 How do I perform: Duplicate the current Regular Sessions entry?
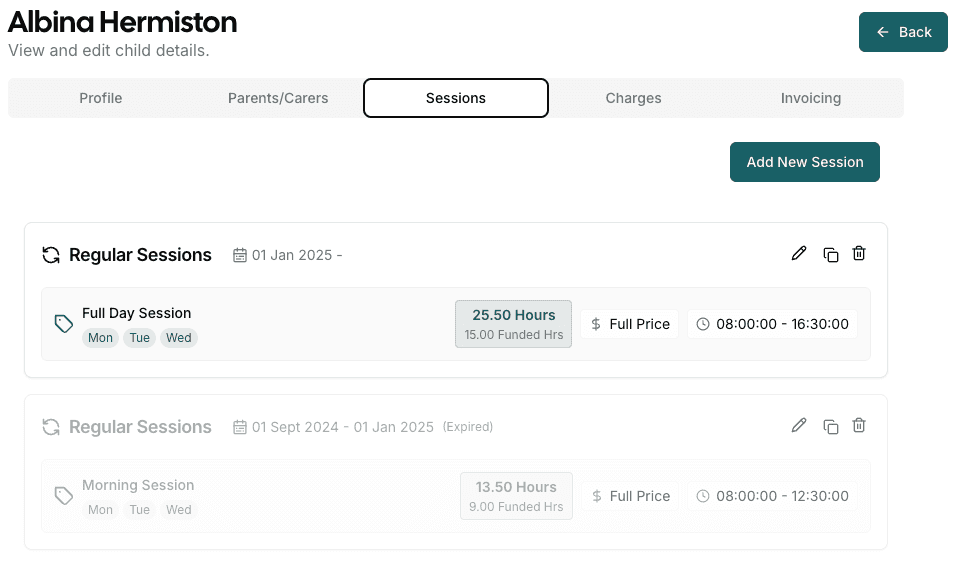click(830, 254)
